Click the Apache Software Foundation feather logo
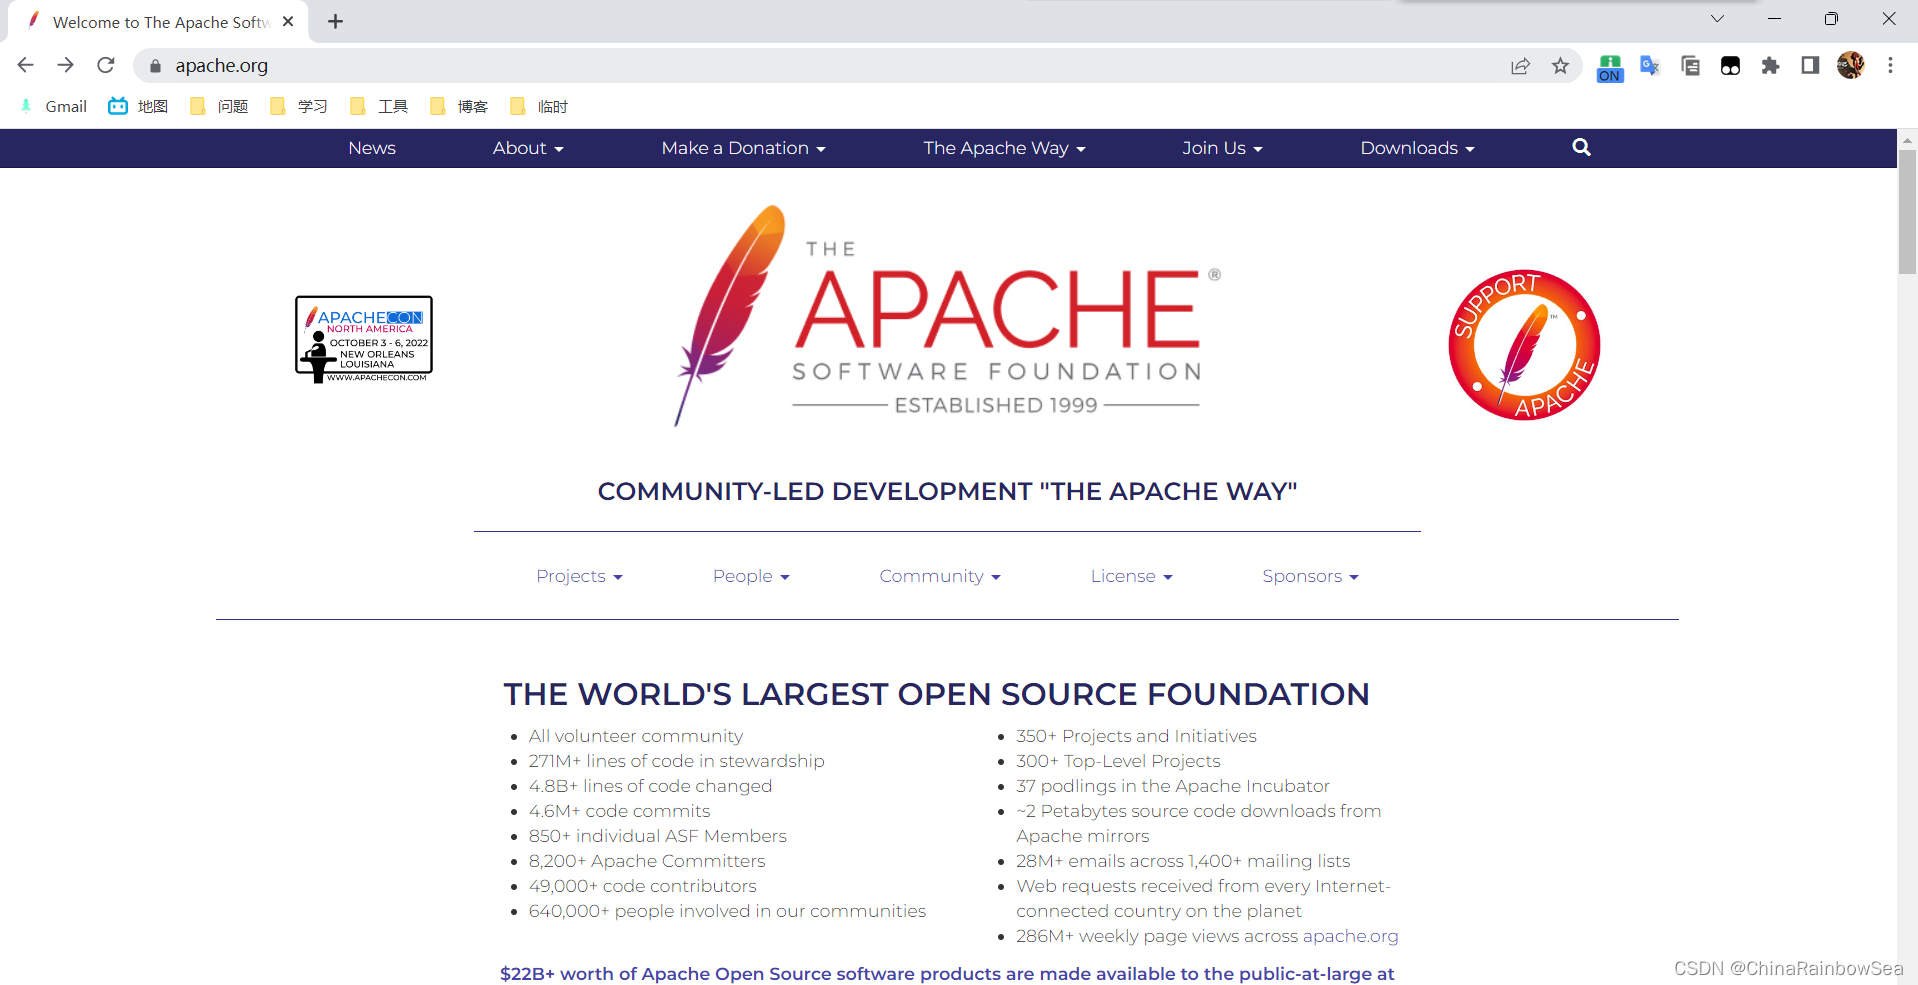This screenshot has height=985, width=1918. (x=948, y=316)
